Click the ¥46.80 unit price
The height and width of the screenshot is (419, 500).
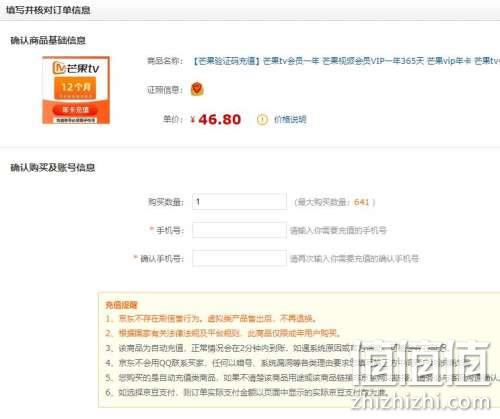tap(216, 119)
